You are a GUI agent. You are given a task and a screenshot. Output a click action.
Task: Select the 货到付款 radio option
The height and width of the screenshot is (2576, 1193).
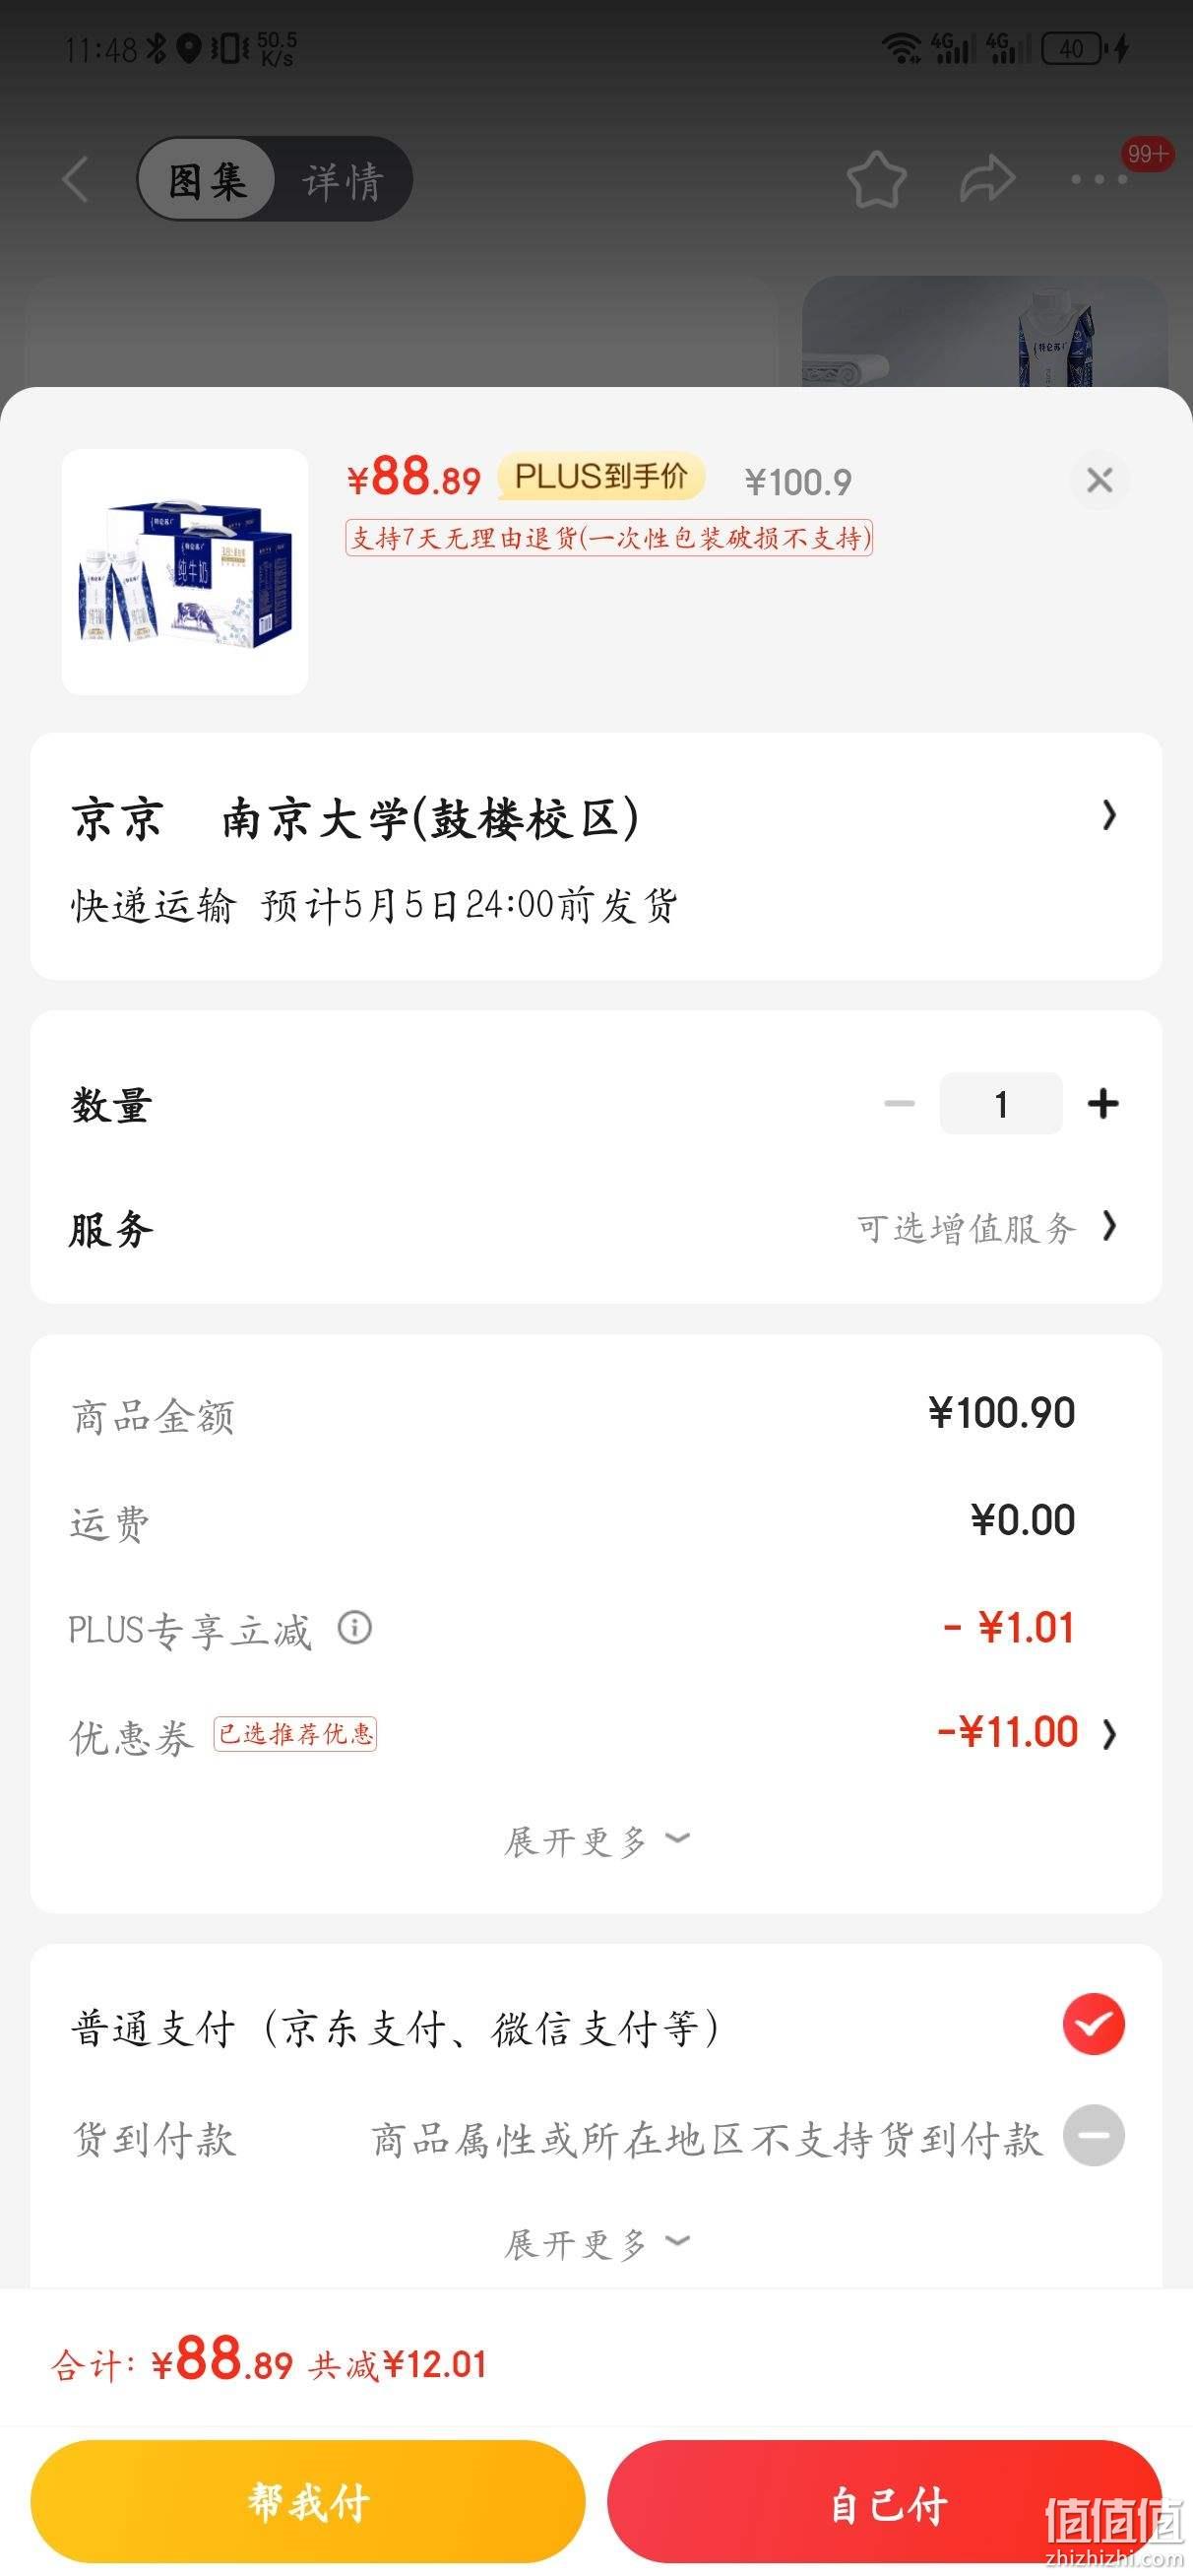(1093, 2135)
